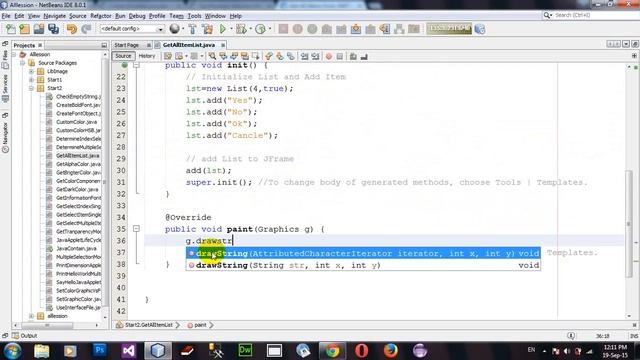Click the Toggle Bookmark editor icon
Image resolution: width=640 pixels, height=360 pixels.
tap(290, 56)
